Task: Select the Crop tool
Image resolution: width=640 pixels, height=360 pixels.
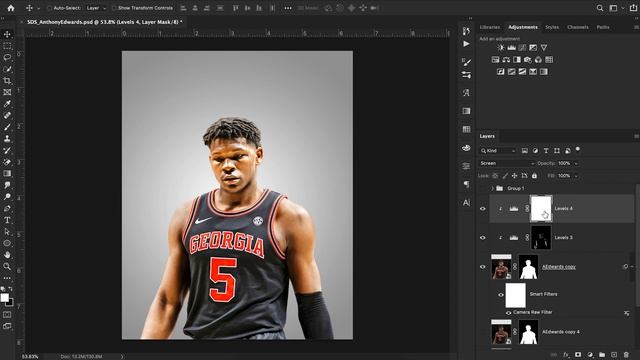Action: [7, 80]
